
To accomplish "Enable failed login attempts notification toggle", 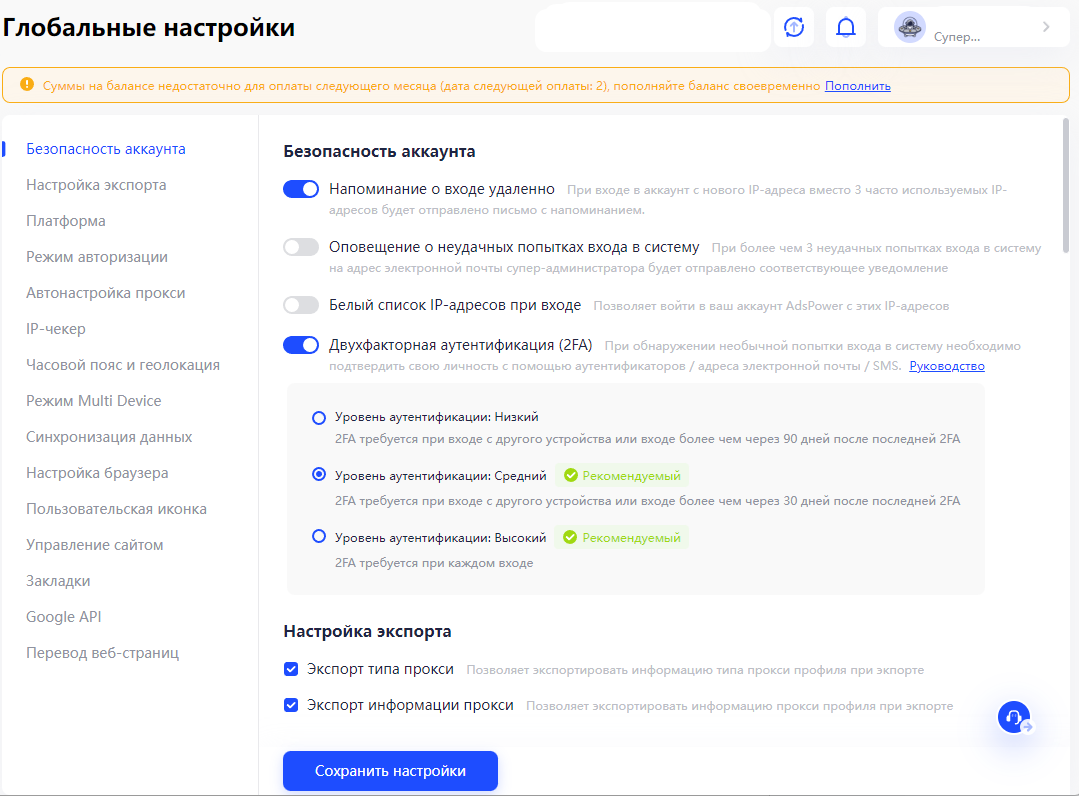I will tap(301, 247).
